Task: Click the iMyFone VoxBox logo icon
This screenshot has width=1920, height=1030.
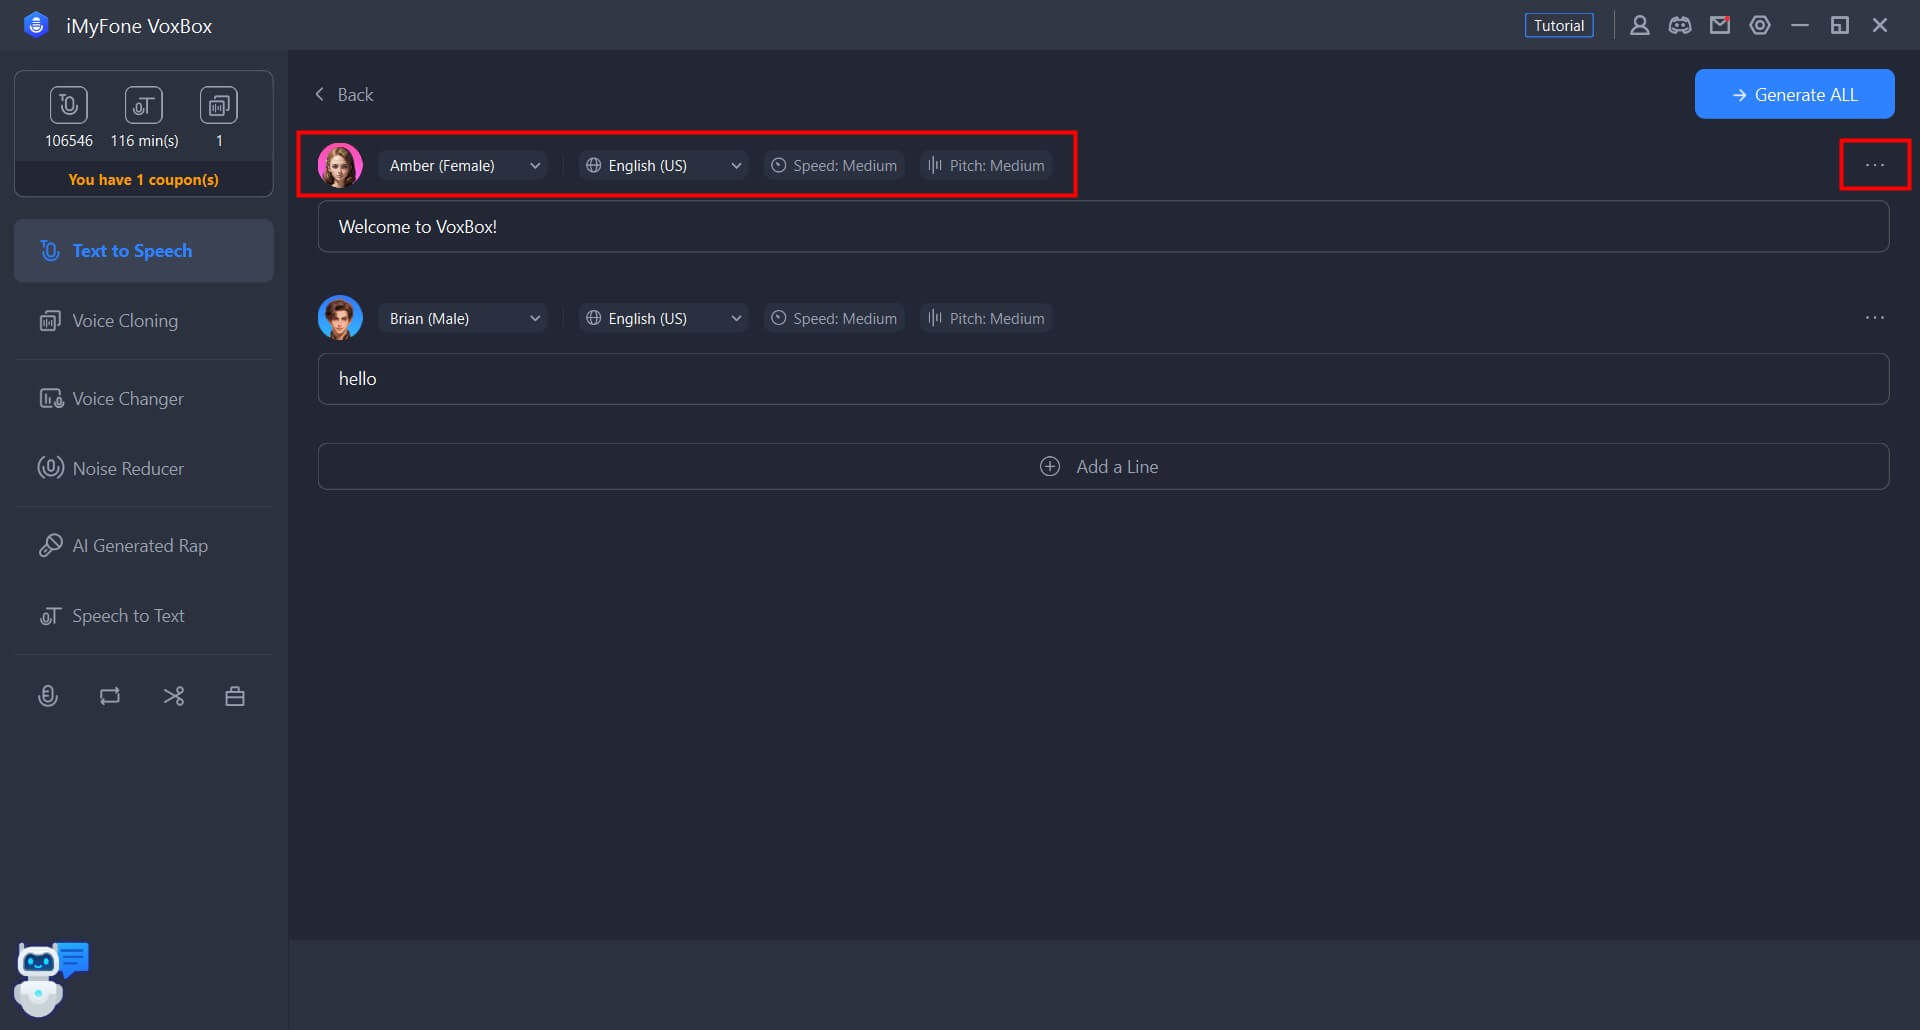Action: point(36,25)
